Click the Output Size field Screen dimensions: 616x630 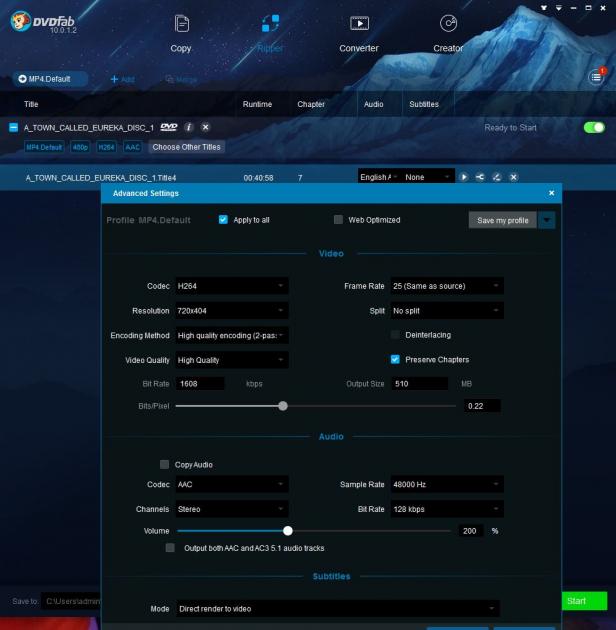pos(420,384)
